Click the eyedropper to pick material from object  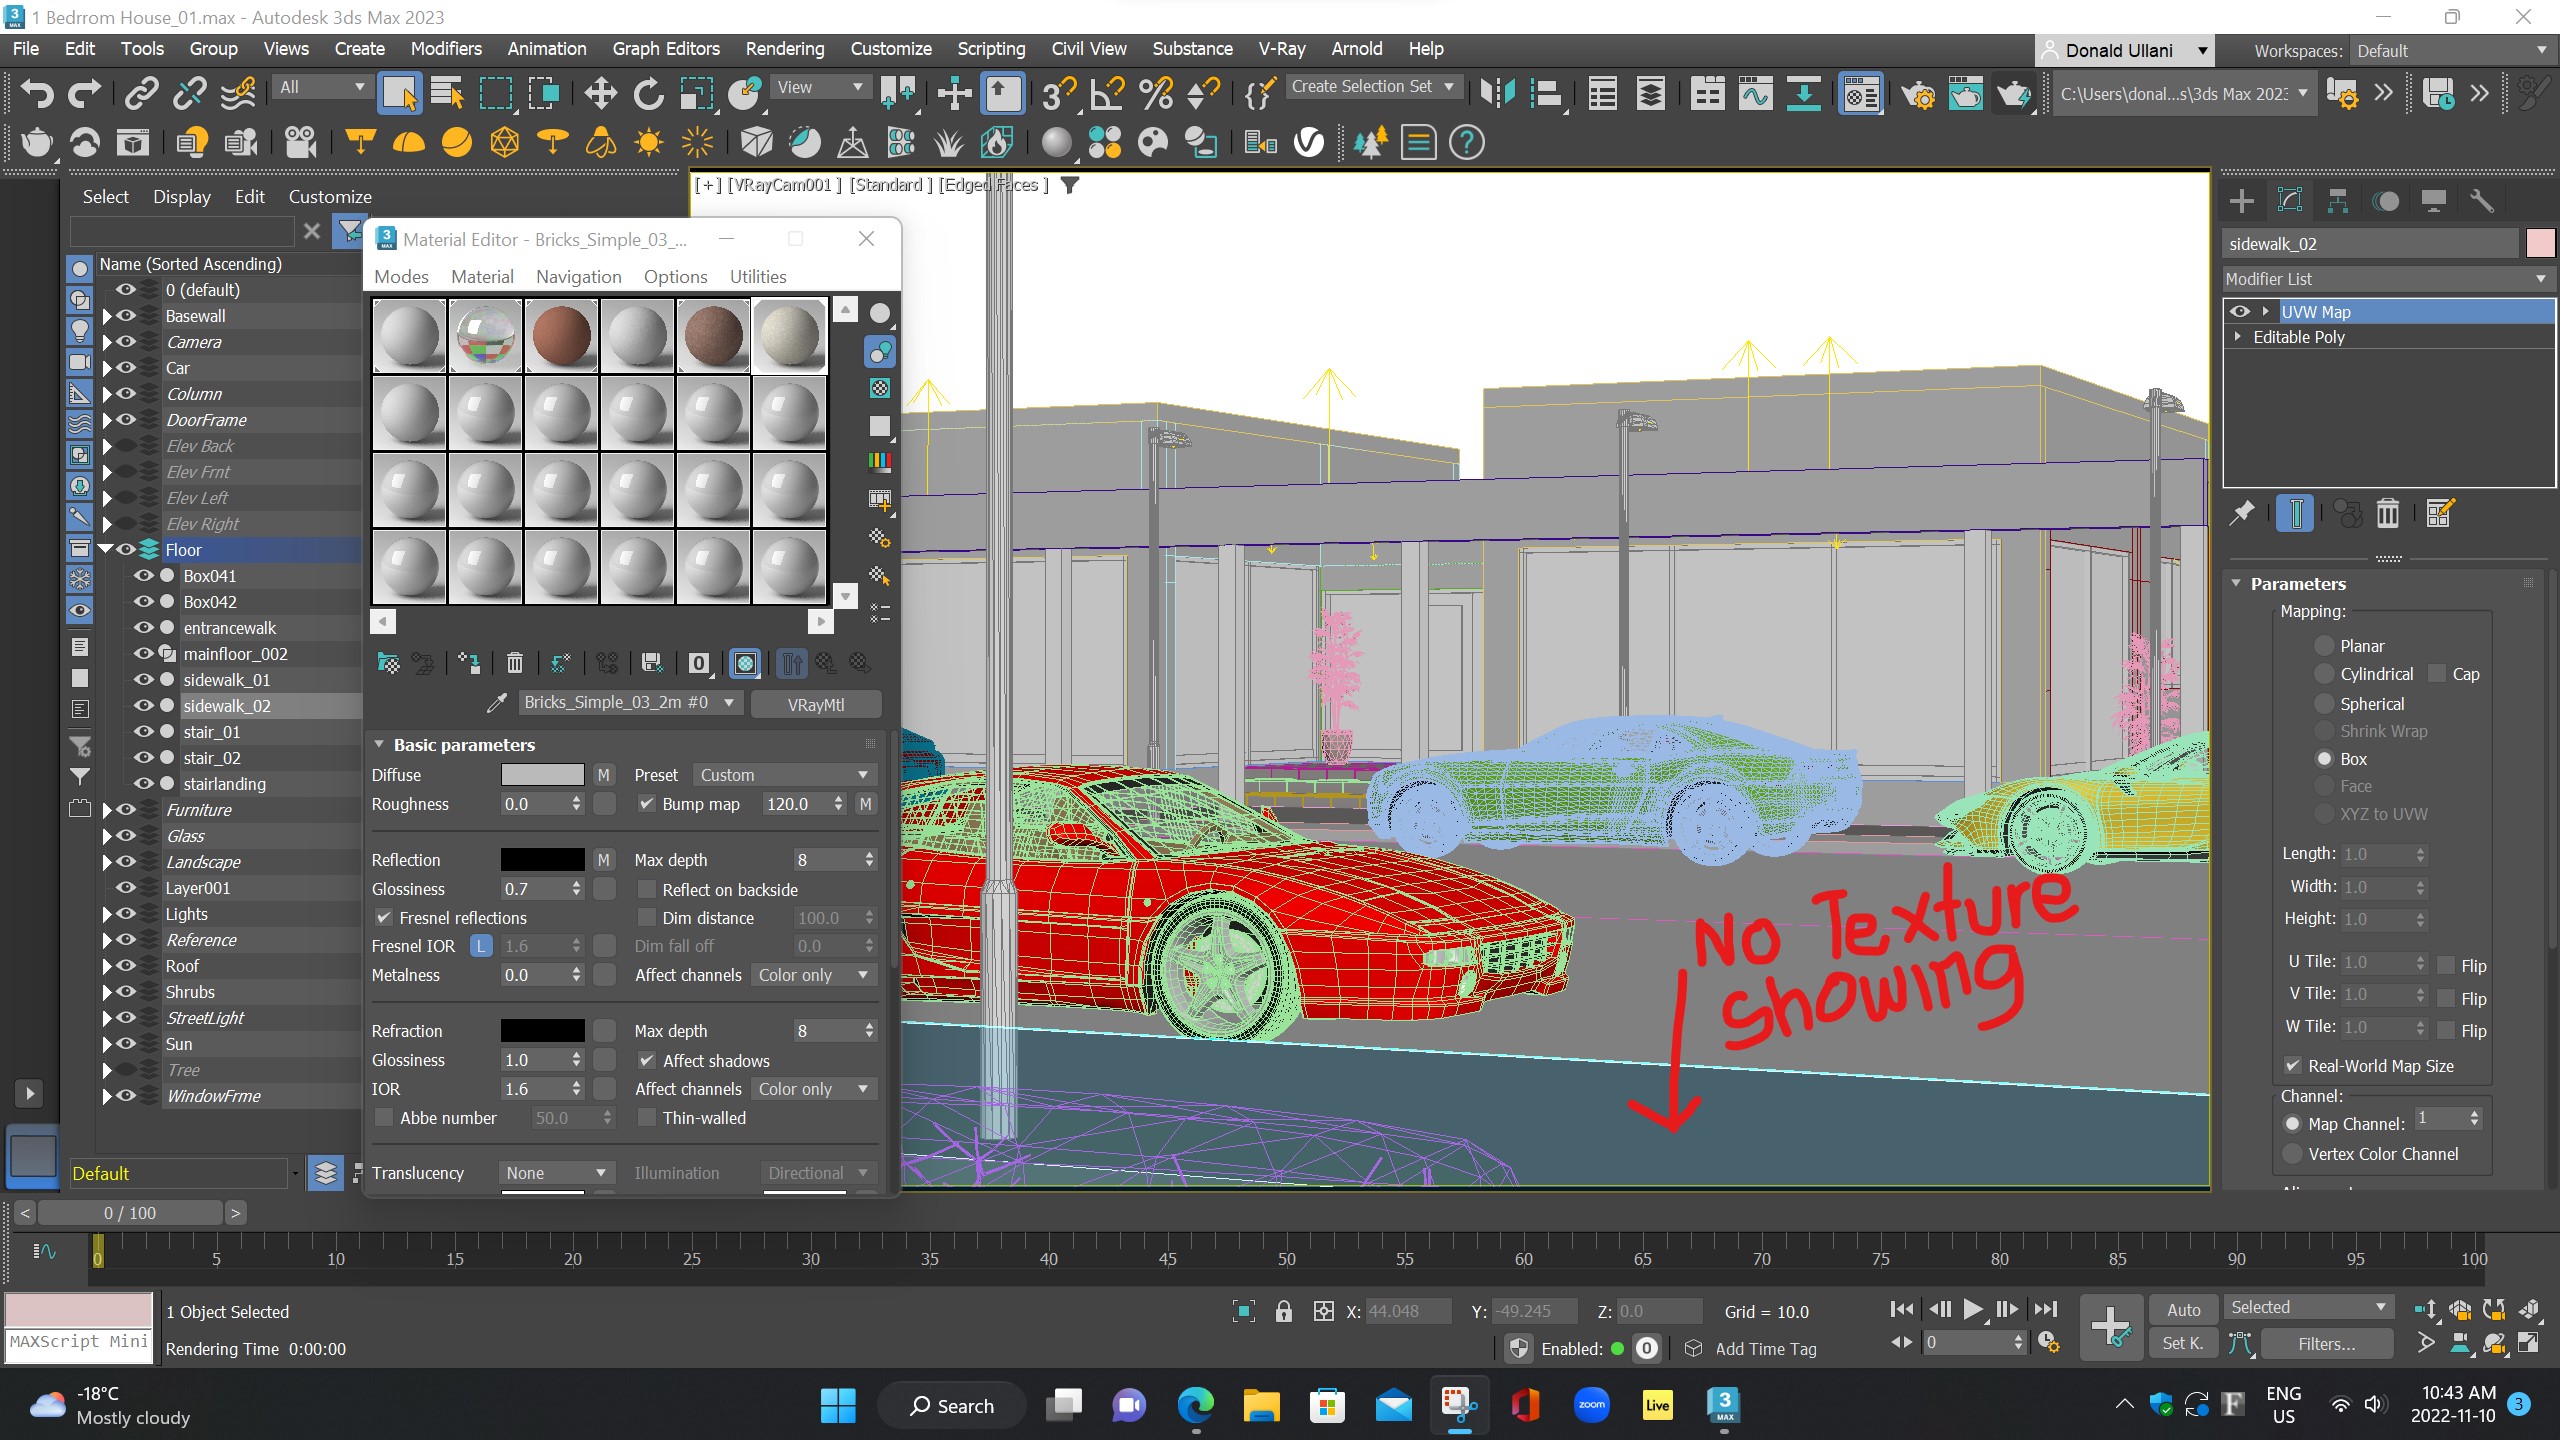(x=497, y=703)
